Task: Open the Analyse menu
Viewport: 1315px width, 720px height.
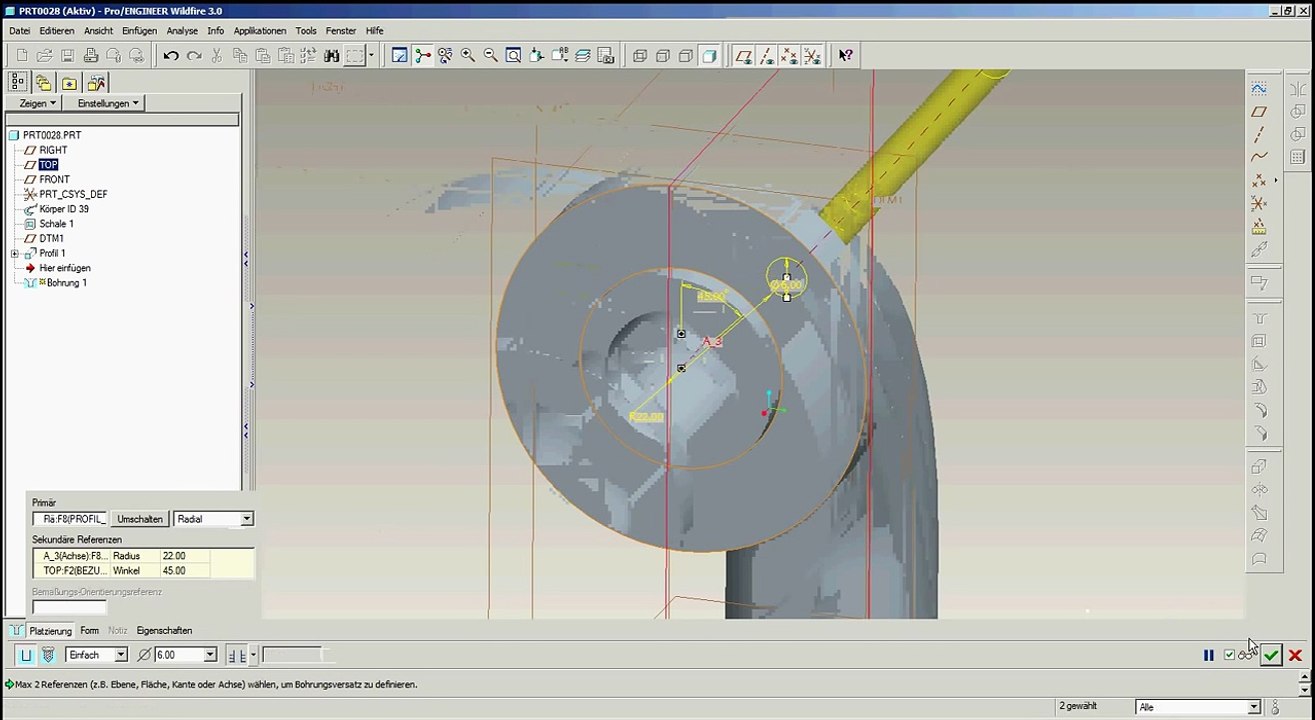Action: pos(182,31)
